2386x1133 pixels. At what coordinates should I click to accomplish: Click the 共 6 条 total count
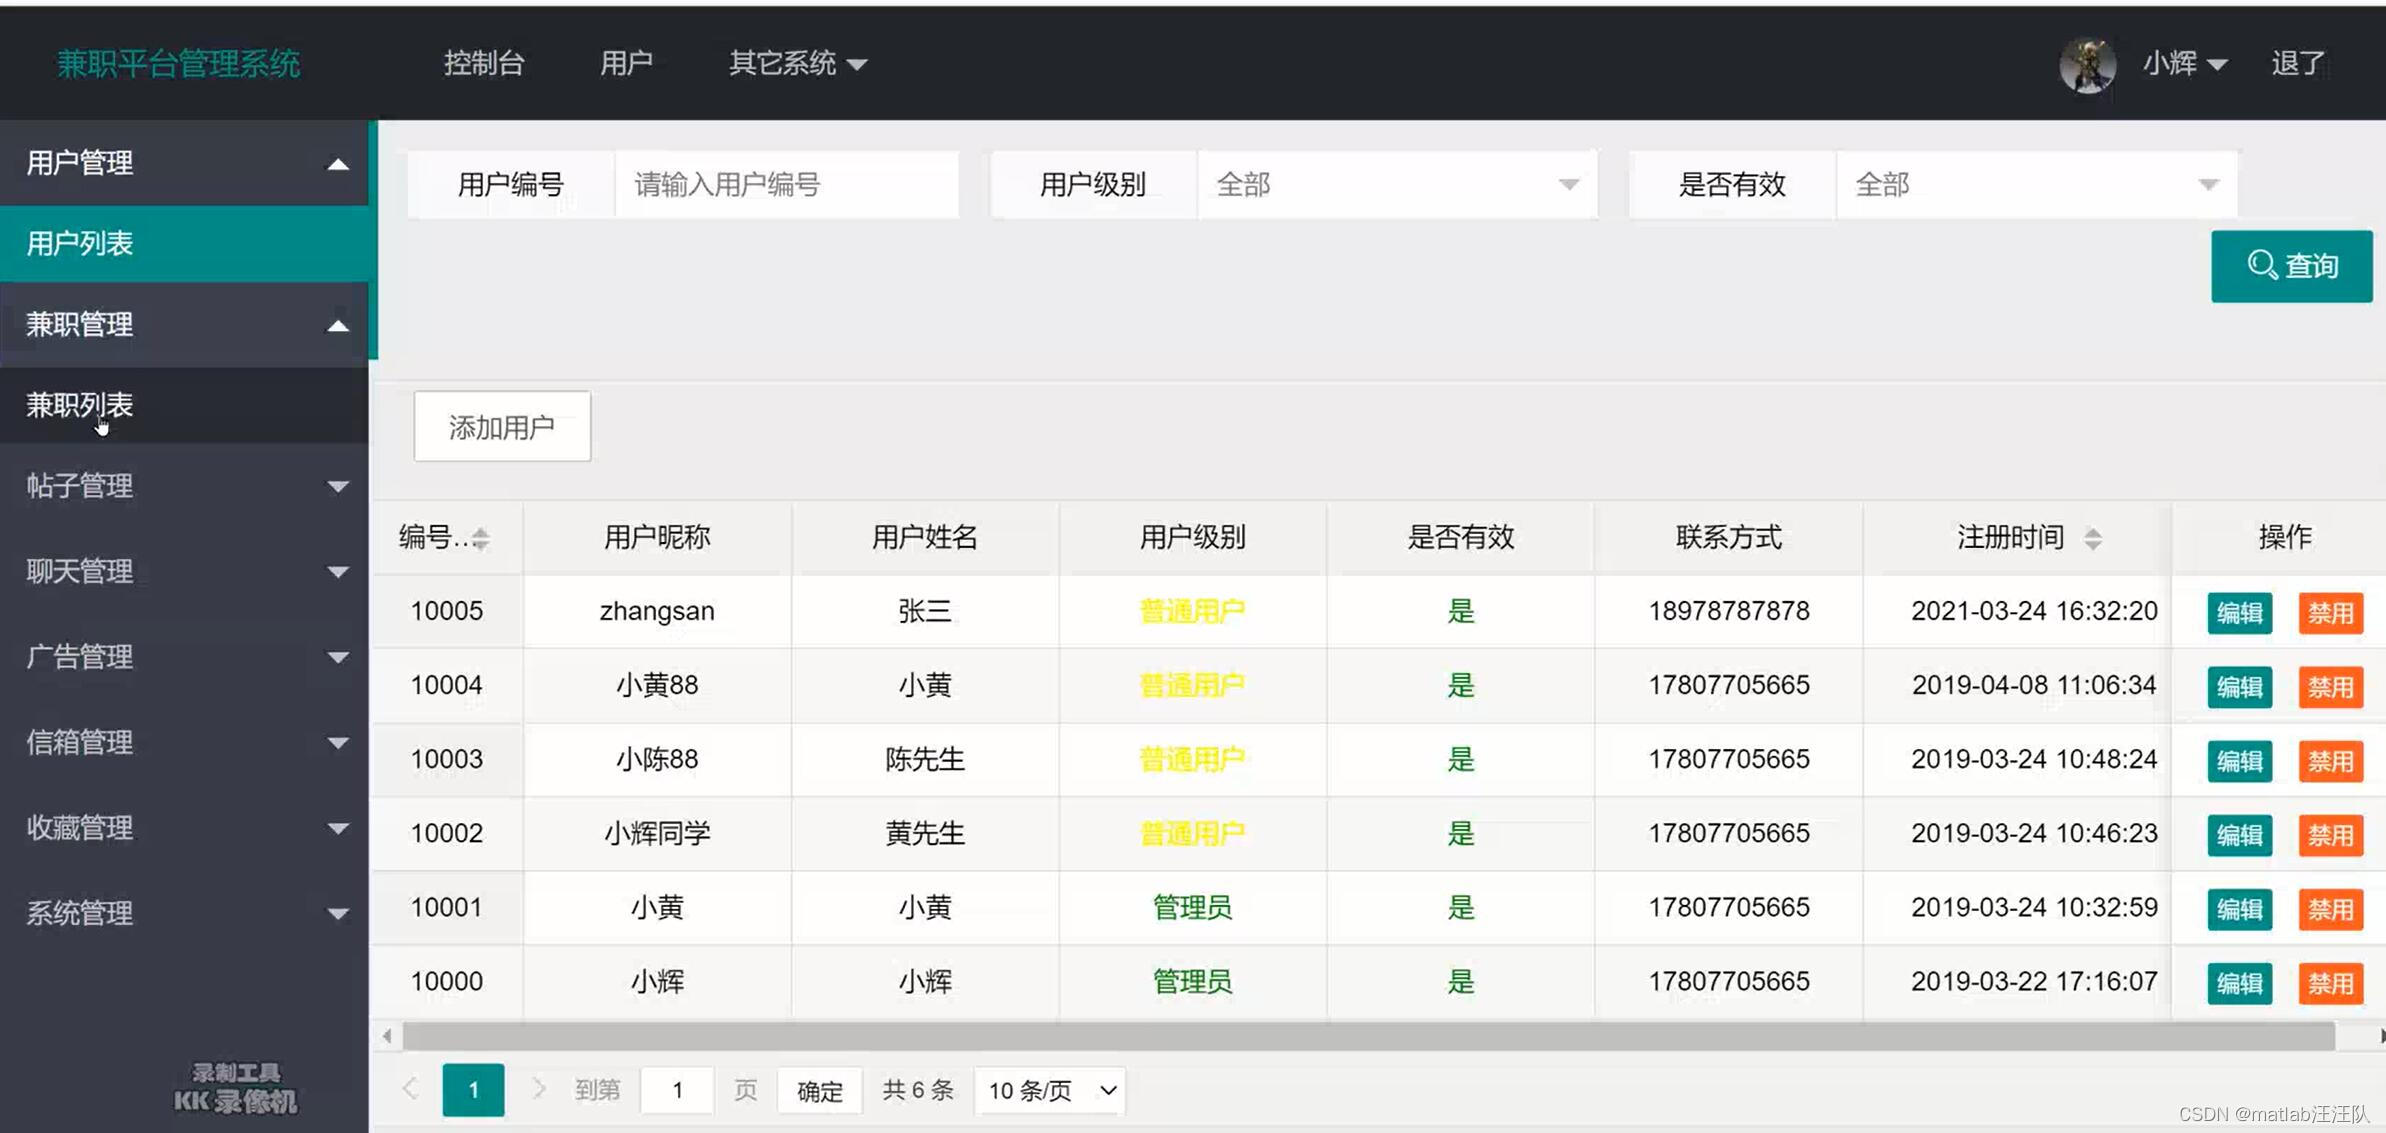click(917, 1090)
